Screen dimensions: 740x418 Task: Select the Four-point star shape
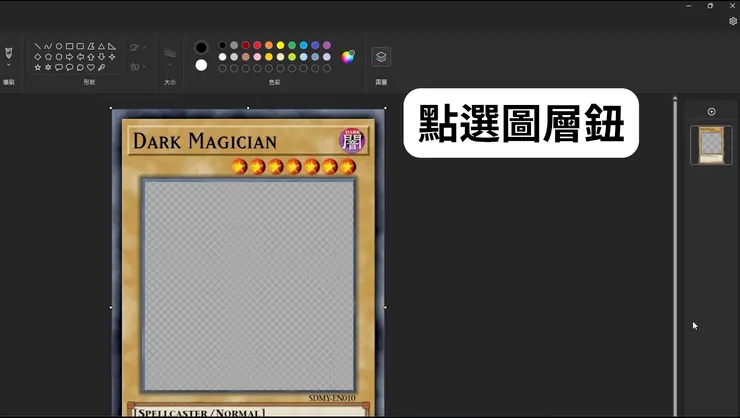[112, 57]
